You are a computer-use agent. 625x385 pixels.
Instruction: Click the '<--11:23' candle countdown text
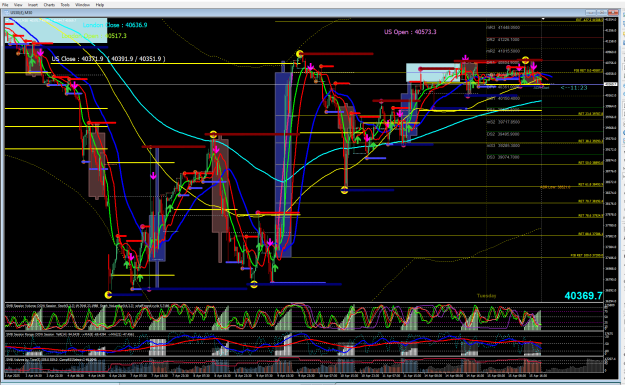click(x=574, y=88)
